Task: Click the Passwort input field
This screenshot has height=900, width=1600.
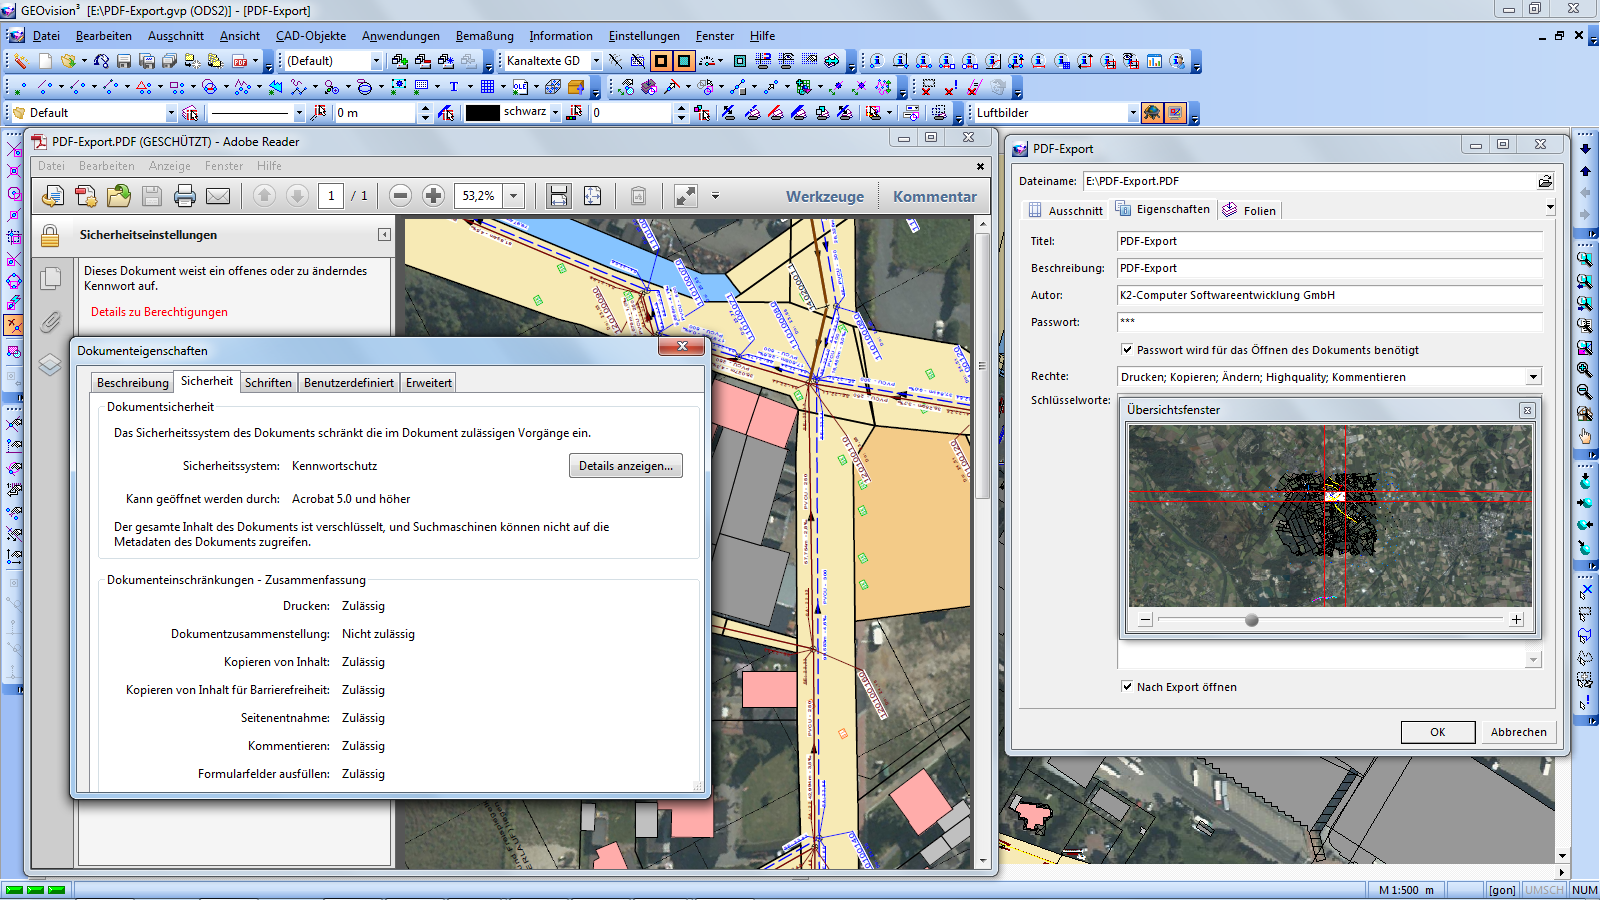Action: pyautogui.click(x=1329, y=322)
